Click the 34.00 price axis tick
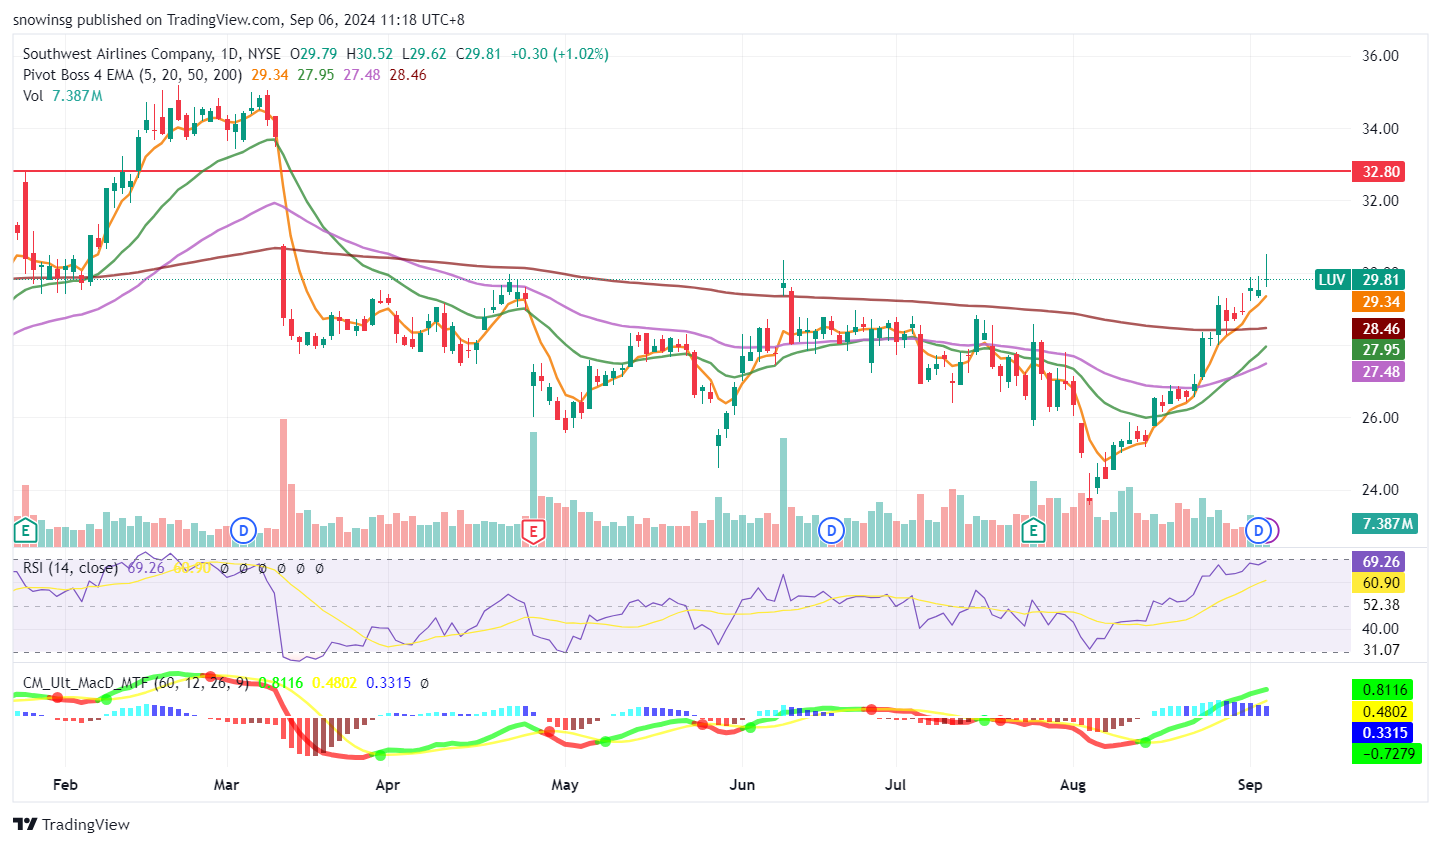Screen dimensions: 1441x846 [1380, 128]
